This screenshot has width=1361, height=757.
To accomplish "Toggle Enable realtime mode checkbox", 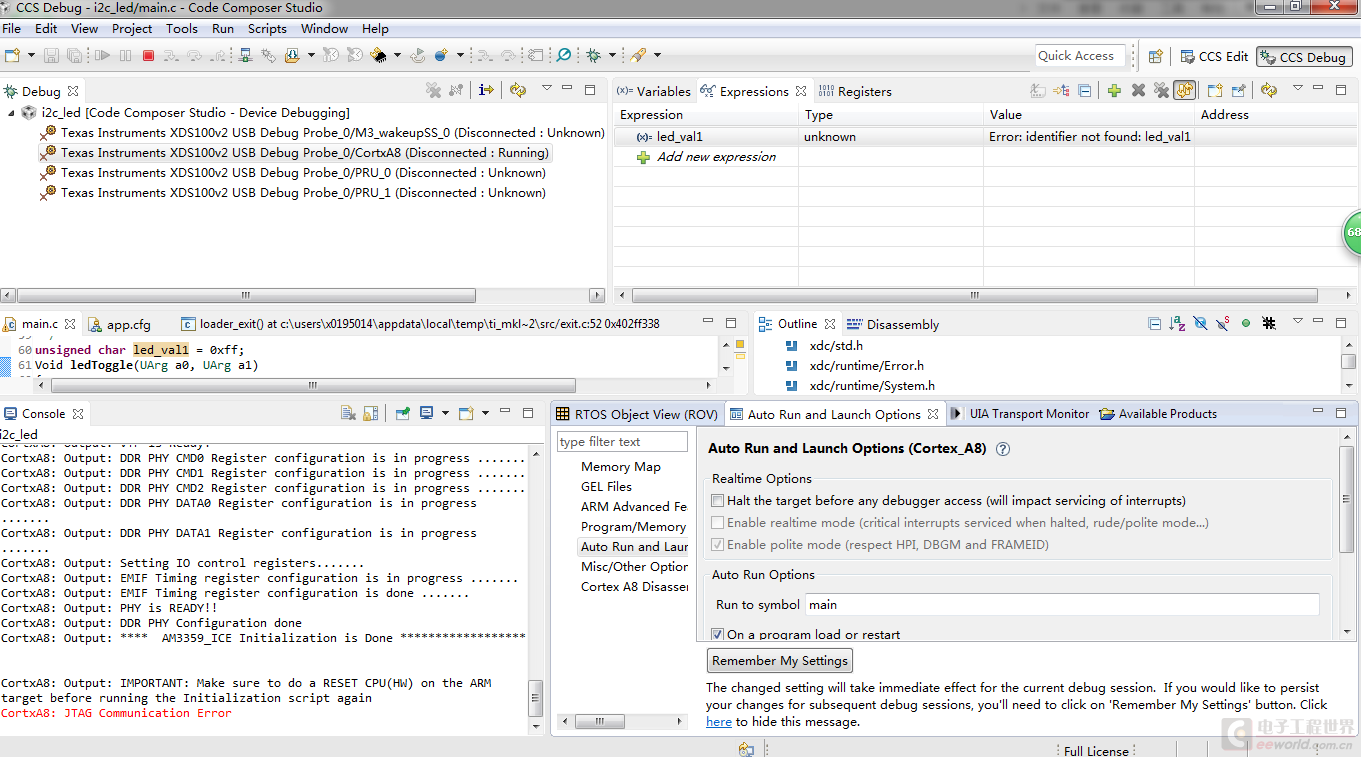I will 718,523.
